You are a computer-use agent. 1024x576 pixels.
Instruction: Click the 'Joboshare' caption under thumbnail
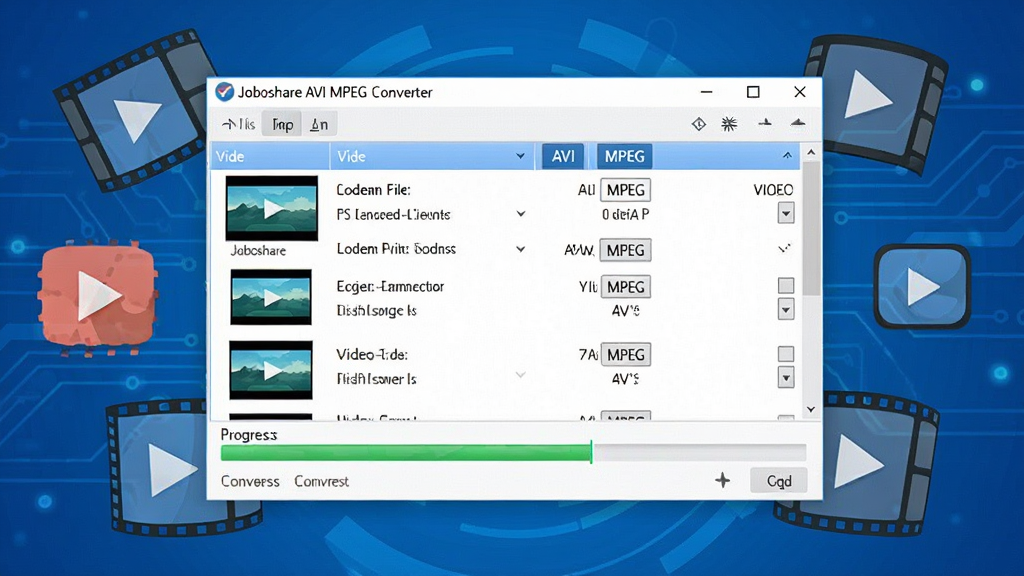(258, 251)
